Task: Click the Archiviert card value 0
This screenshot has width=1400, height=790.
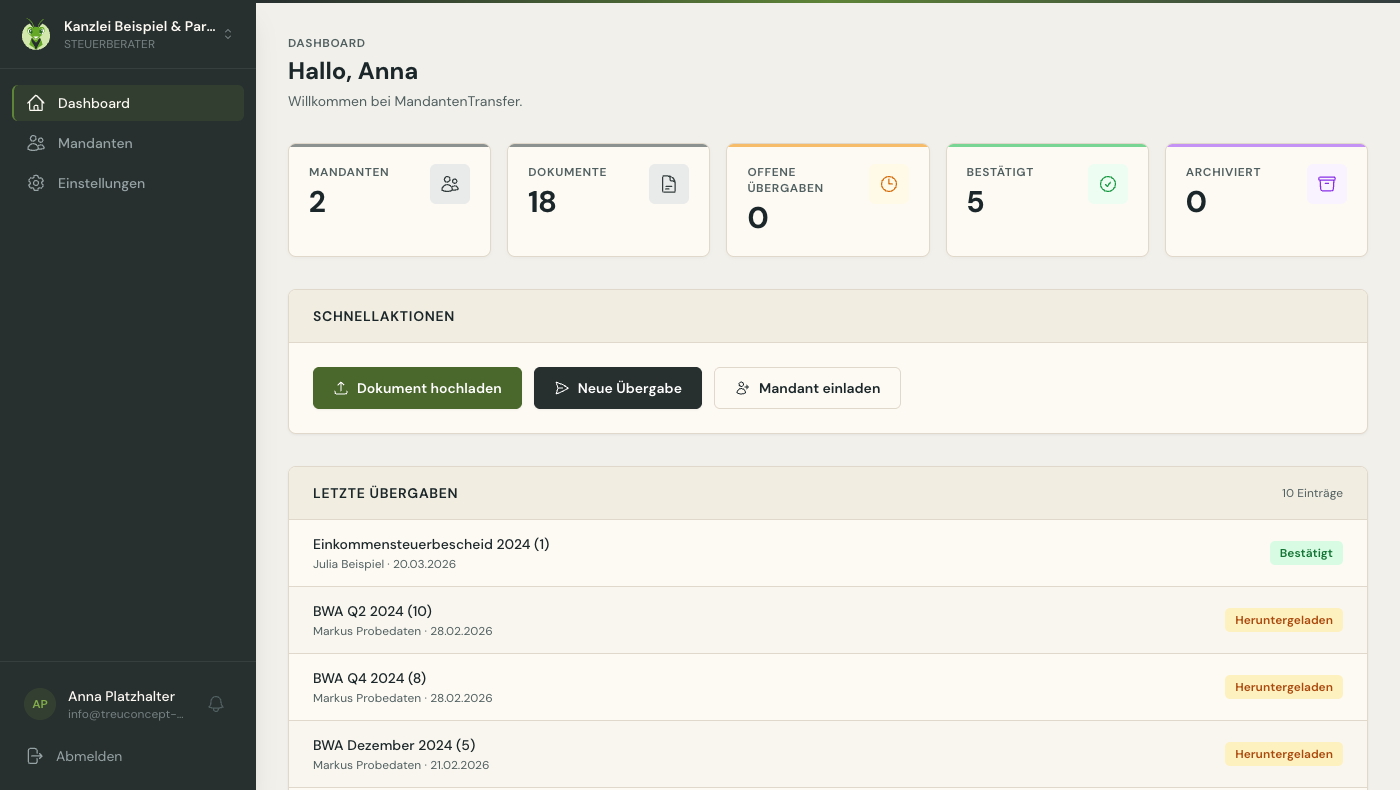Action: (x=1196, y=202)
